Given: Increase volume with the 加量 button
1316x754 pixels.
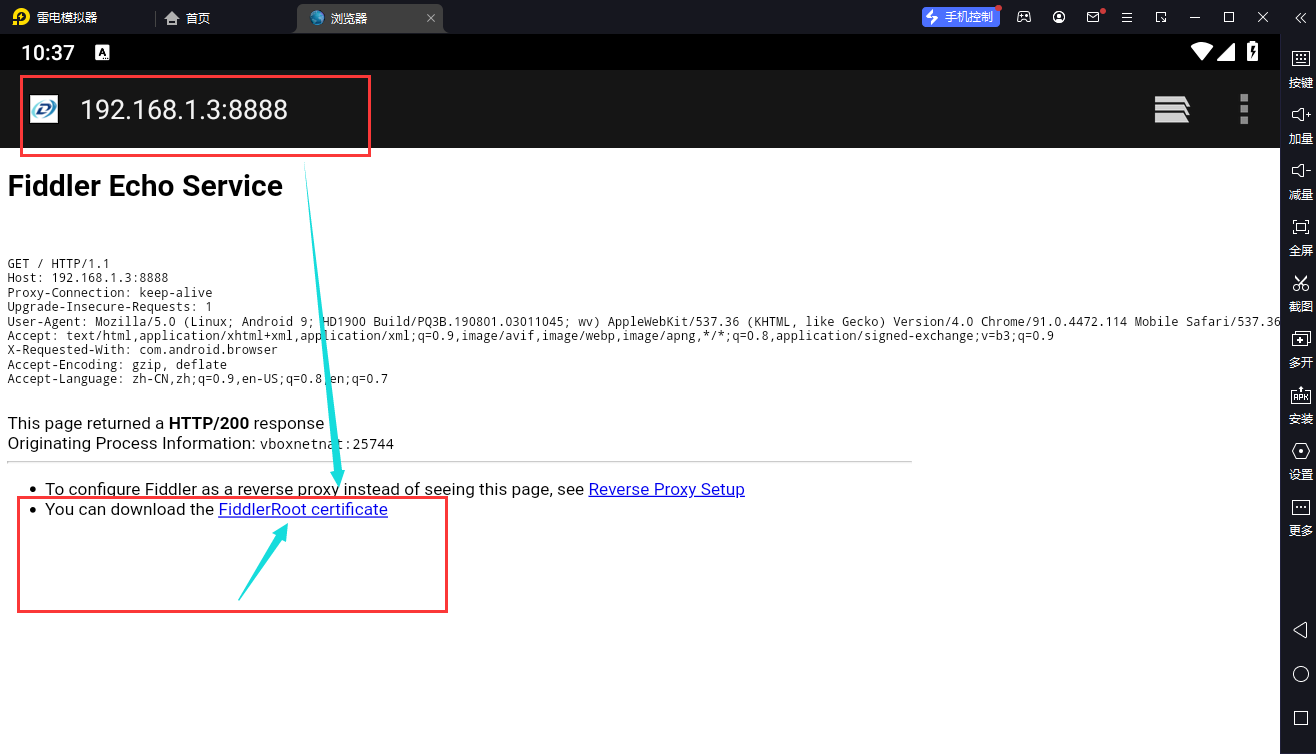Looking at the screenshot, I should (x=1300, y=124).
